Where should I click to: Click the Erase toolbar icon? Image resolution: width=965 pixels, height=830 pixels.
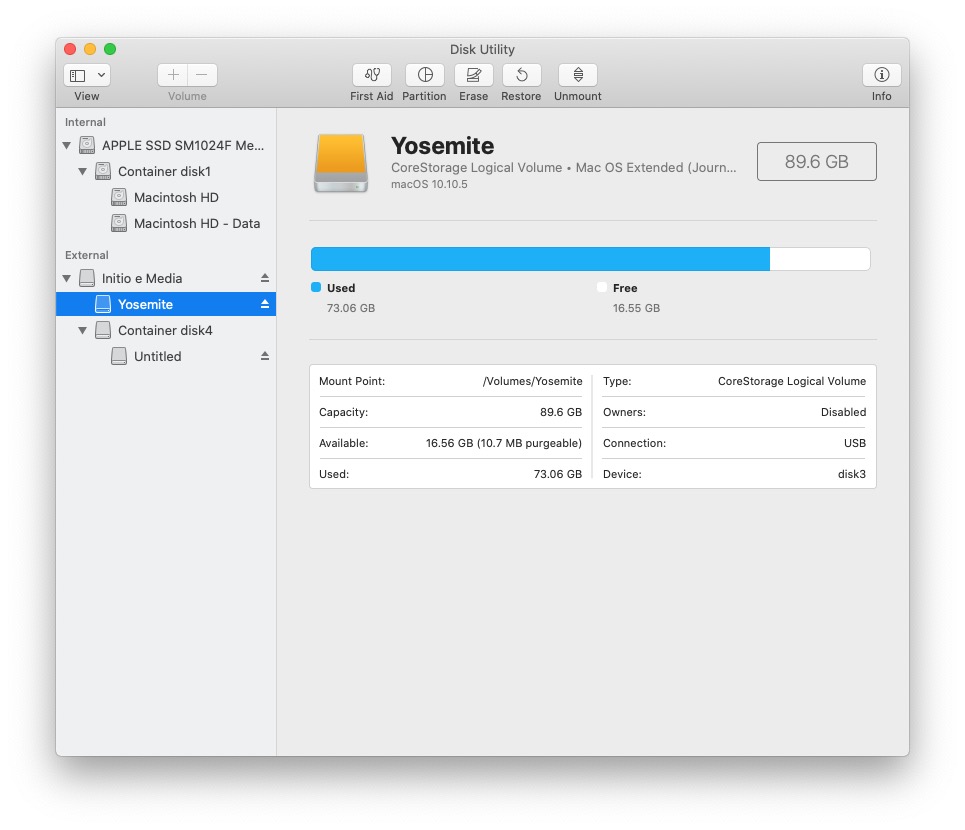[x=473, y=75]
